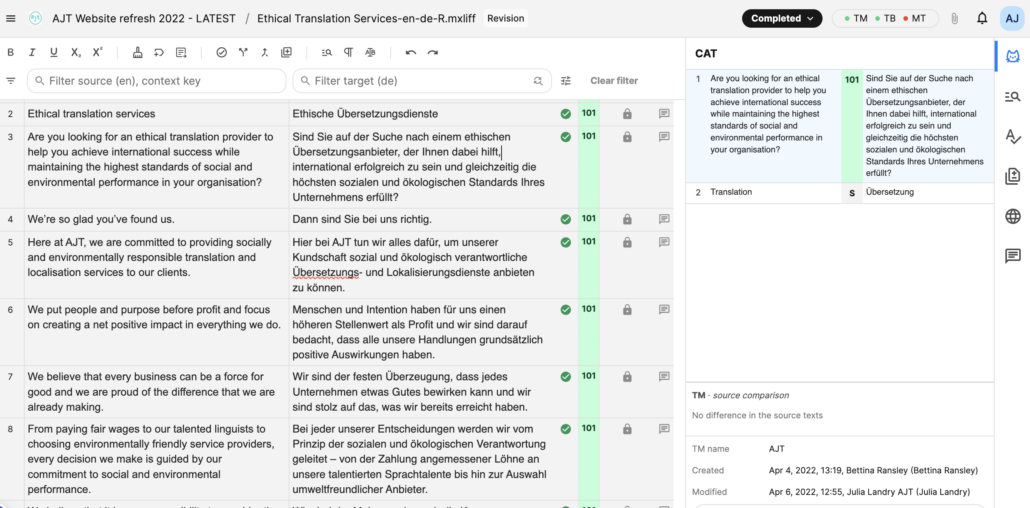This screenshot has height=508, width=1030.
Task: Apply italic formatting
Action: pos(32,53)
